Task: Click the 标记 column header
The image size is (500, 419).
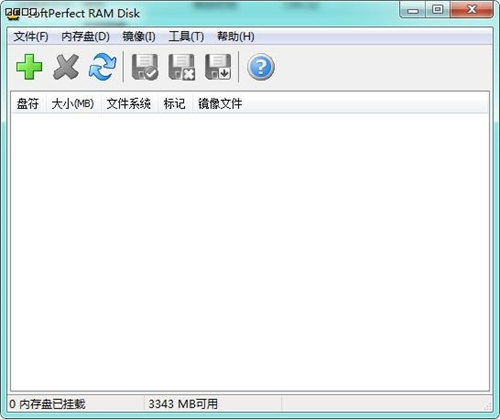Action: point(175,104)
